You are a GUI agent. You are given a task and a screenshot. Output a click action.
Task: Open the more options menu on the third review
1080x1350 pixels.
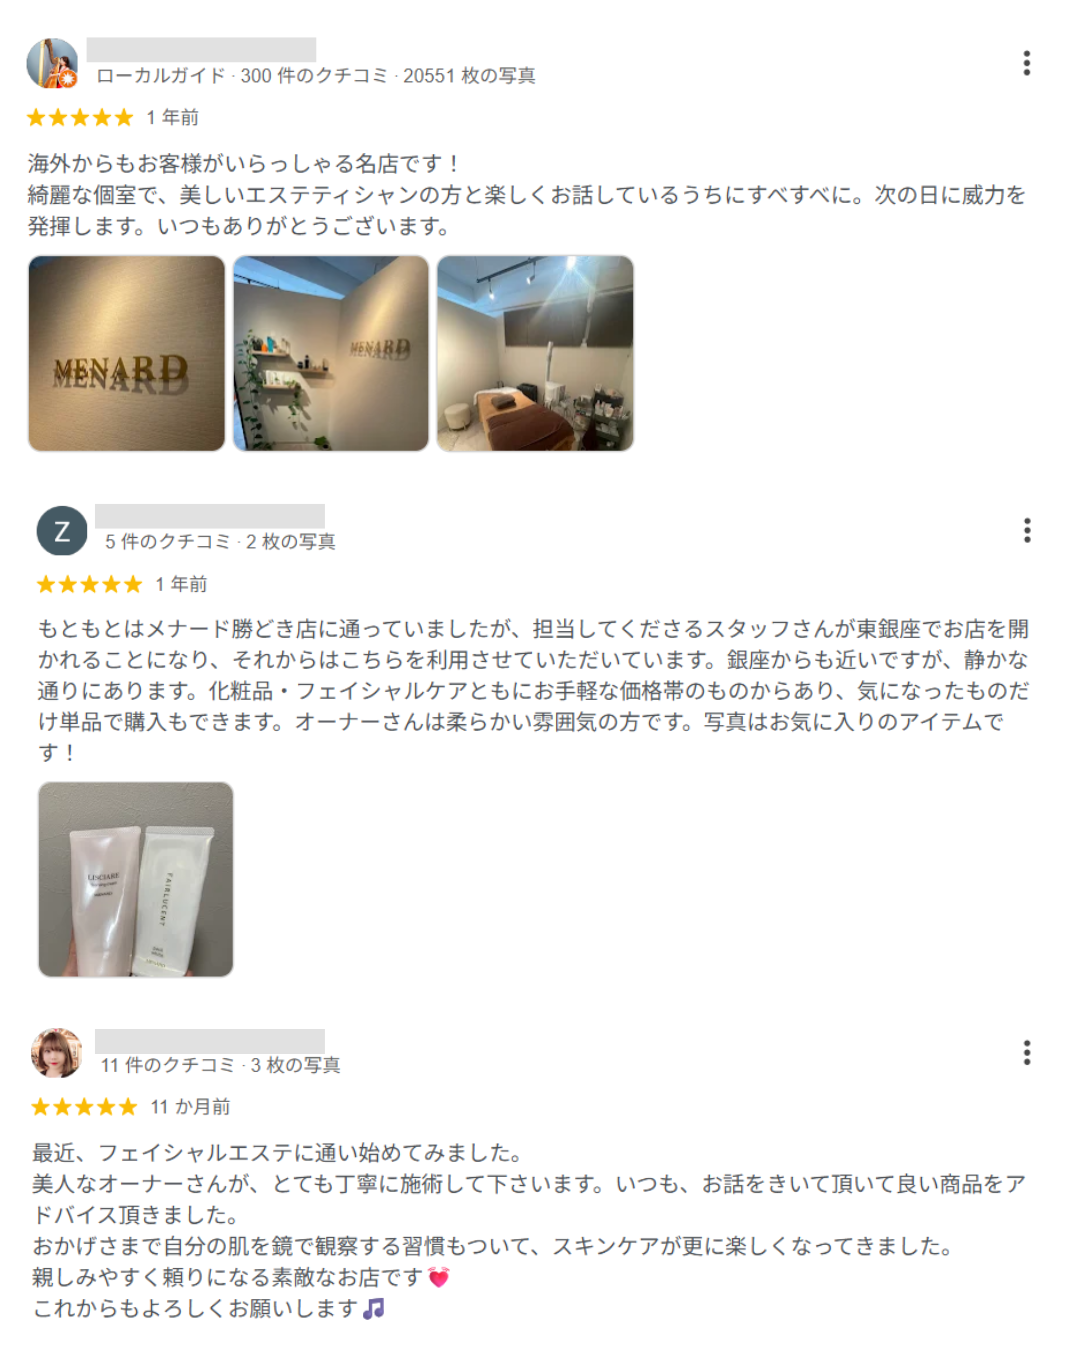[1026, 1052]
